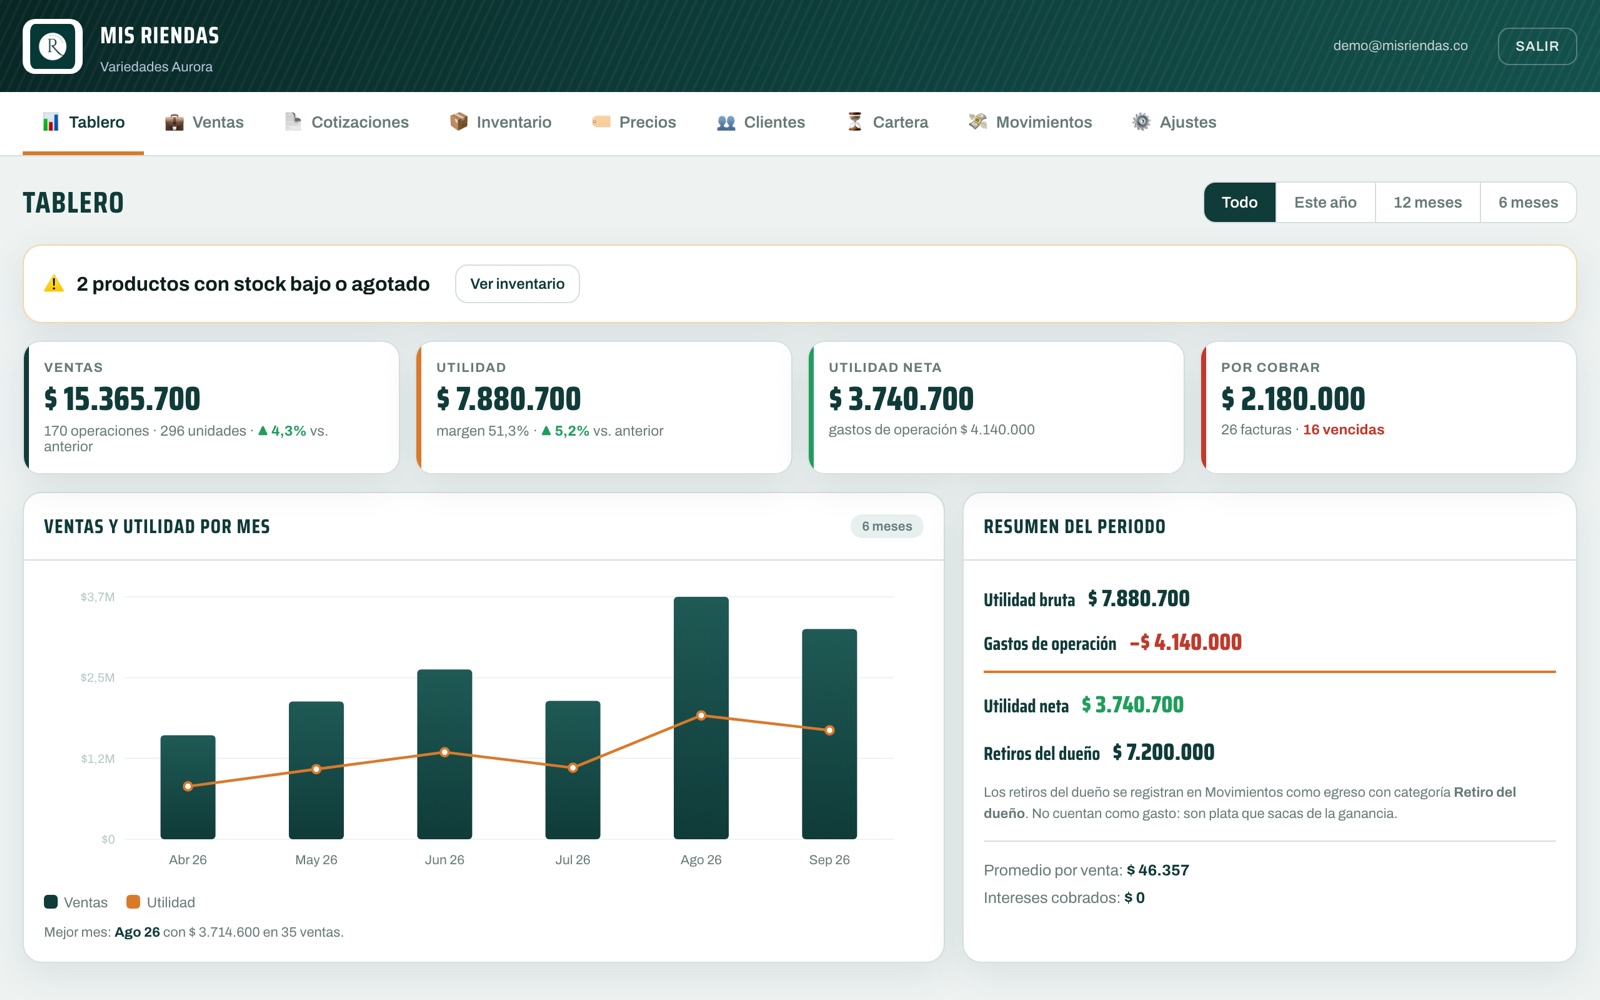Click the Ago 26 sales bar
The width and height of the screenshot is (1600, 1000).
(701, 718)
